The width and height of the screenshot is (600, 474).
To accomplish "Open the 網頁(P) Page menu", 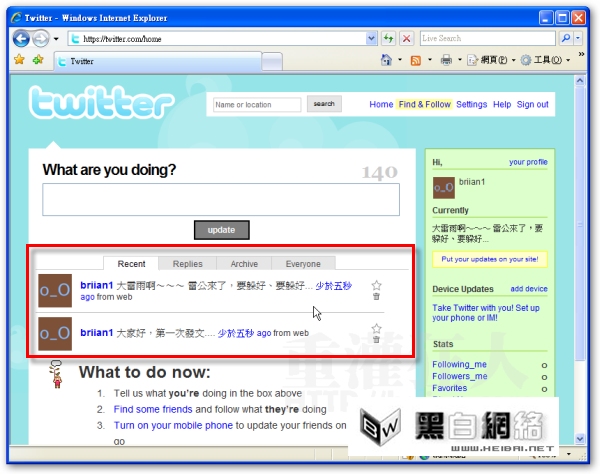I will (x=491, y=60).
